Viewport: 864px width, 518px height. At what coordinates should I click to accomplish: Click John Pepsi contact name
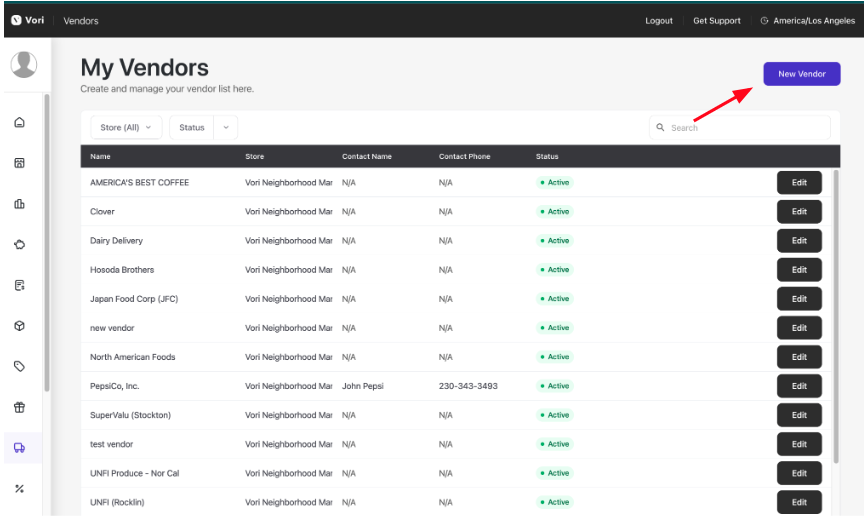point(363,386)
